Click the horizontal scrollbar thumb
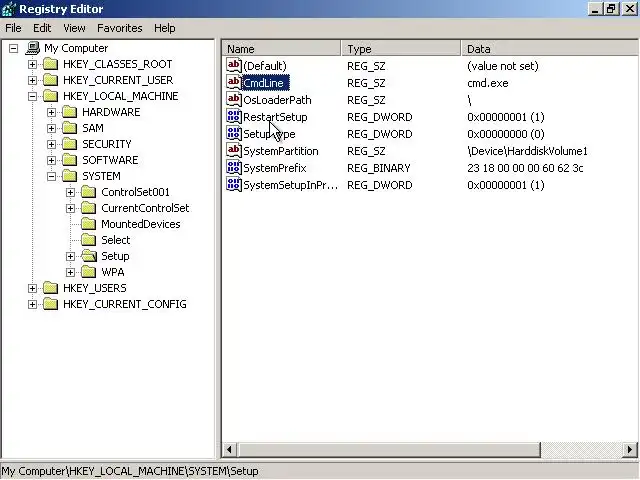Screen dimensions: 640x480 coord(388,449)
